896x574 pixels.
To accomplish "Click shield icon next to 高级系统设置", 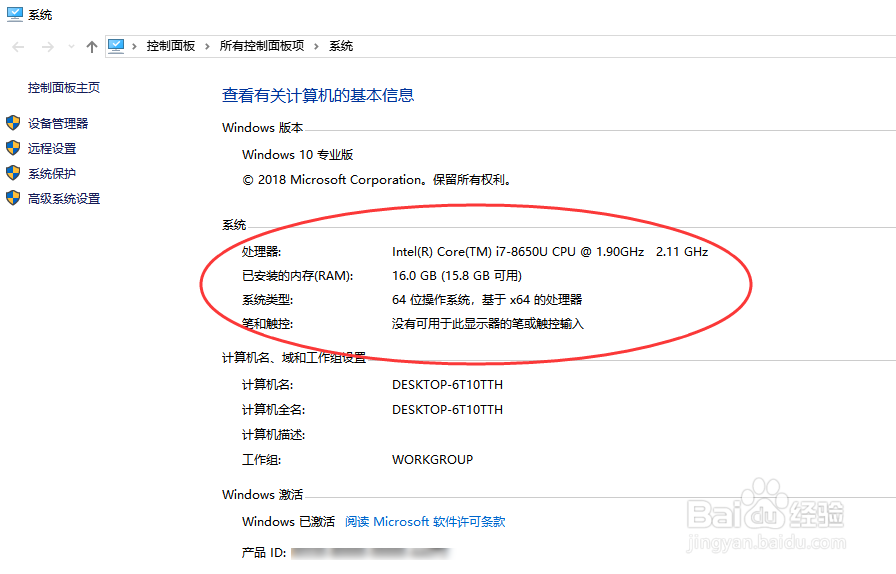I will [13, 198].
